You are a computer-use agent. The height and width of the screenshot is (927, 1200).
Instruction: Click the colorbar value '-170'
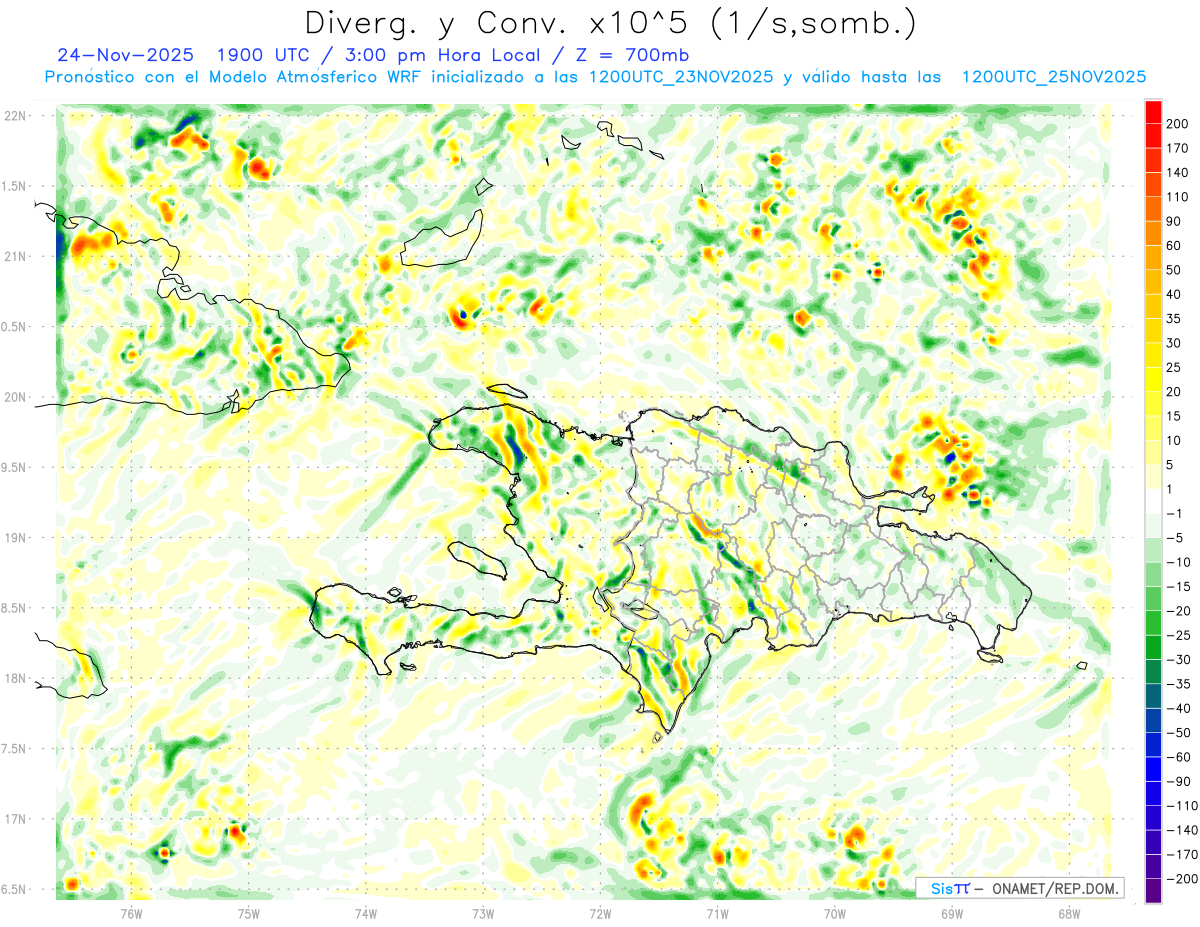pos(1183,855)
